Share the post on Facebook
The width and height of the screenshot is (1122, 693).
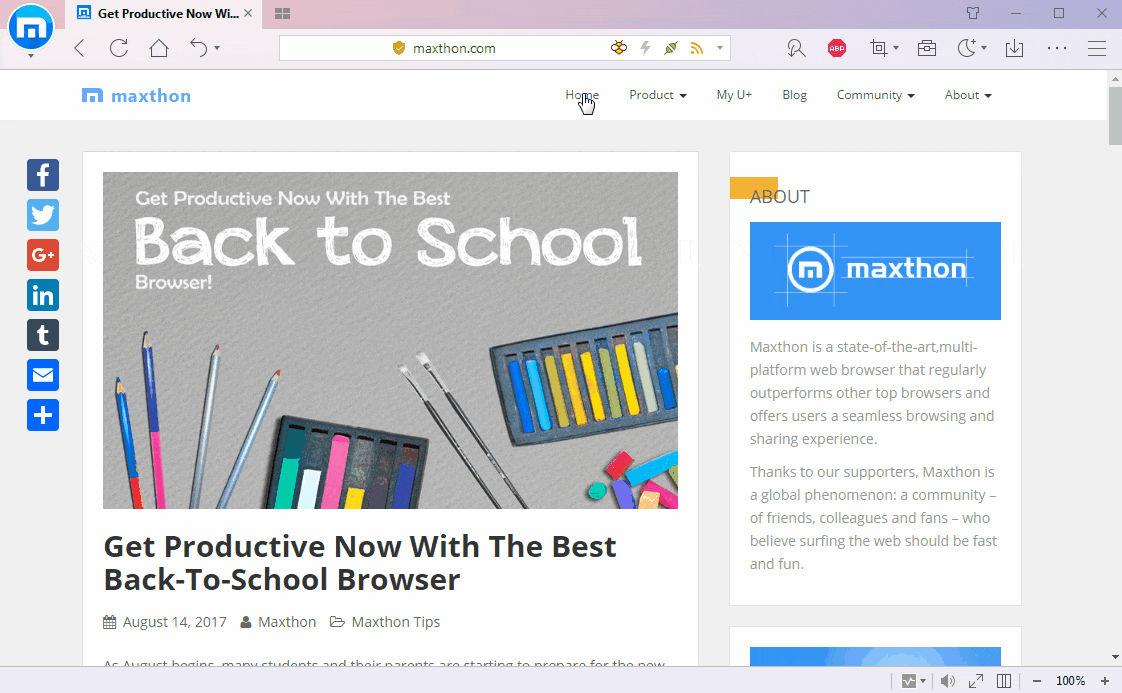tap(43, 175)
